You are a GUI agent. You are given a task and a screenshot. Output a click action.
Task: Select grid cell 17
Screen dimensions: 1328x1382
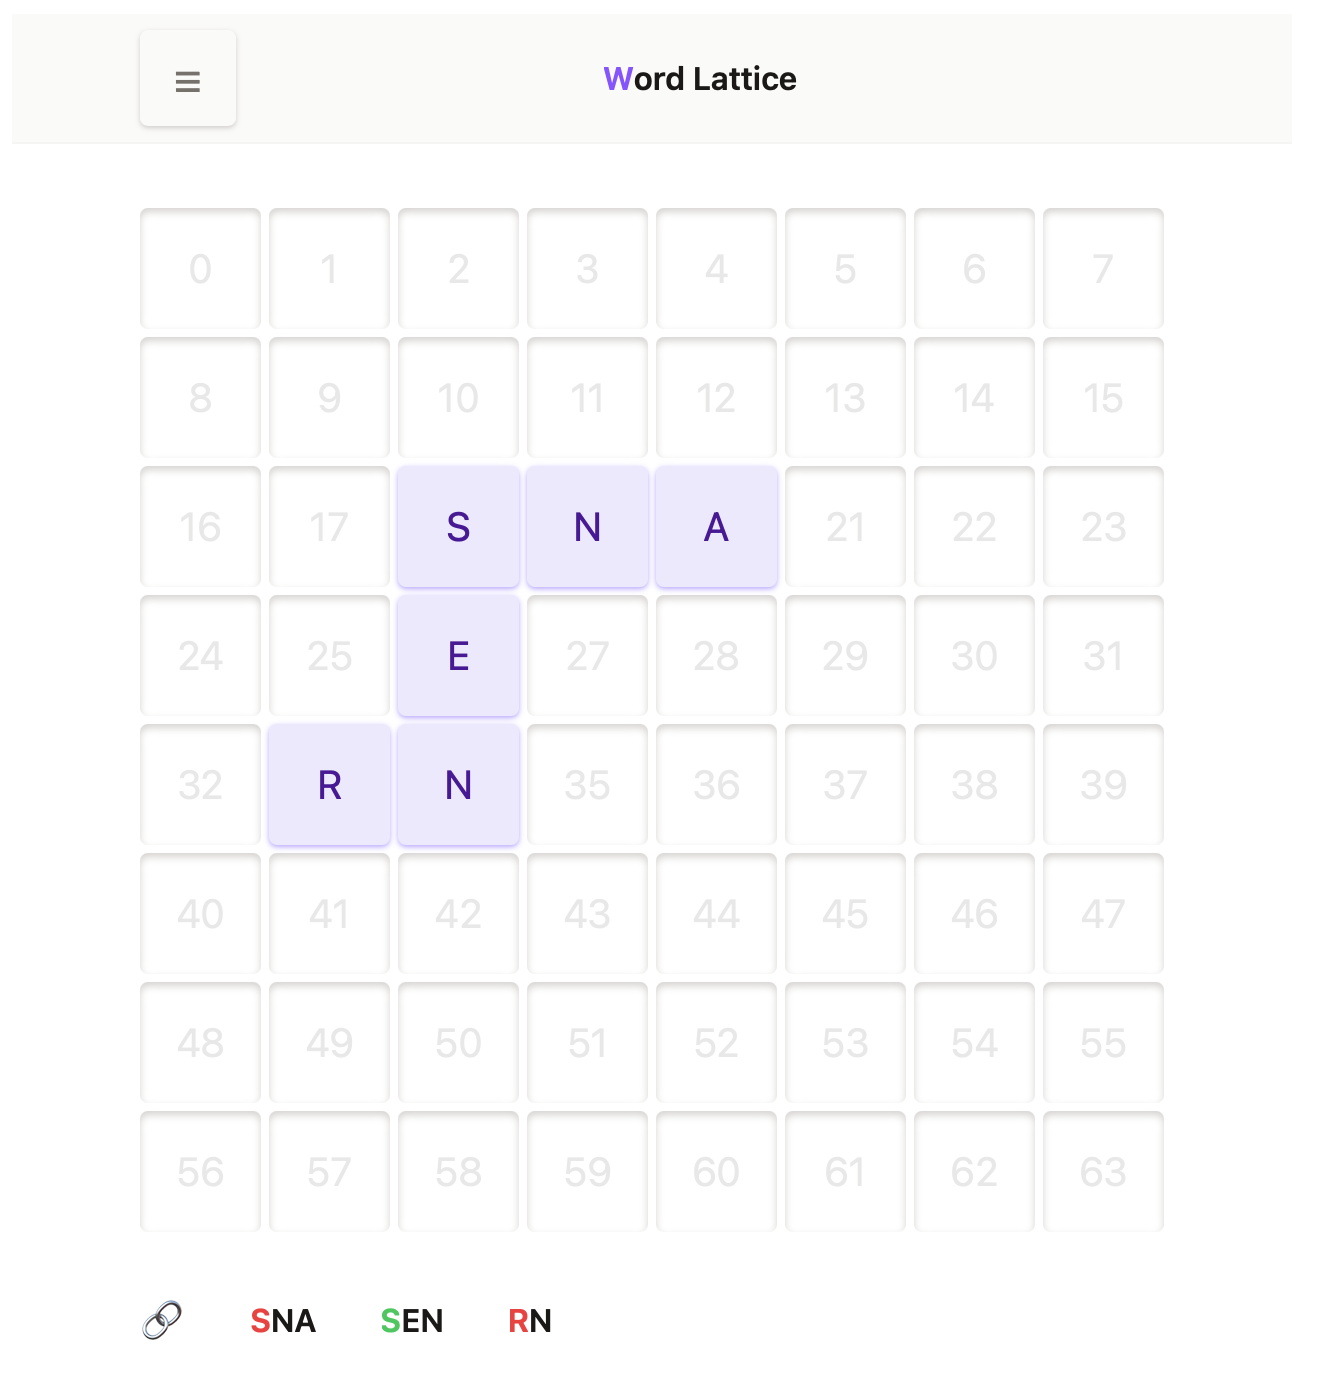click(329, 527)
